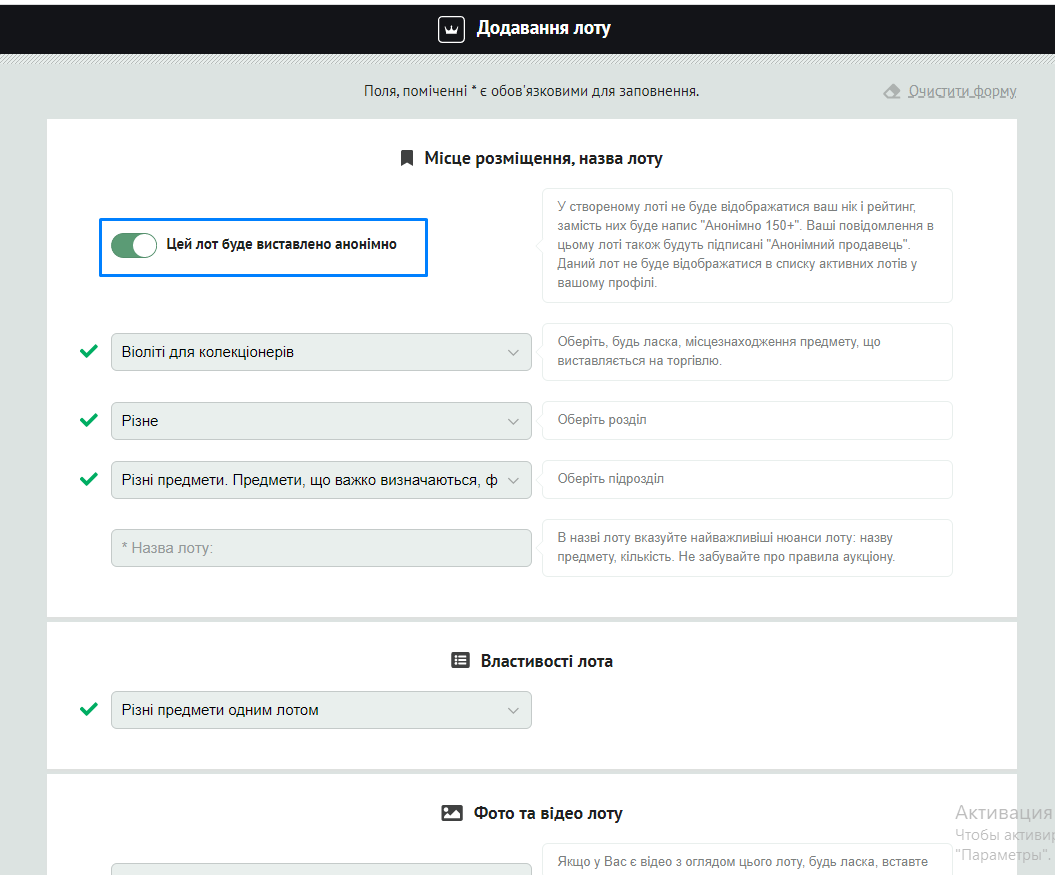This screenshot has height=875, width=1055.
Task: Toggle the anonymous lot switch
Action: pos(134,245)
